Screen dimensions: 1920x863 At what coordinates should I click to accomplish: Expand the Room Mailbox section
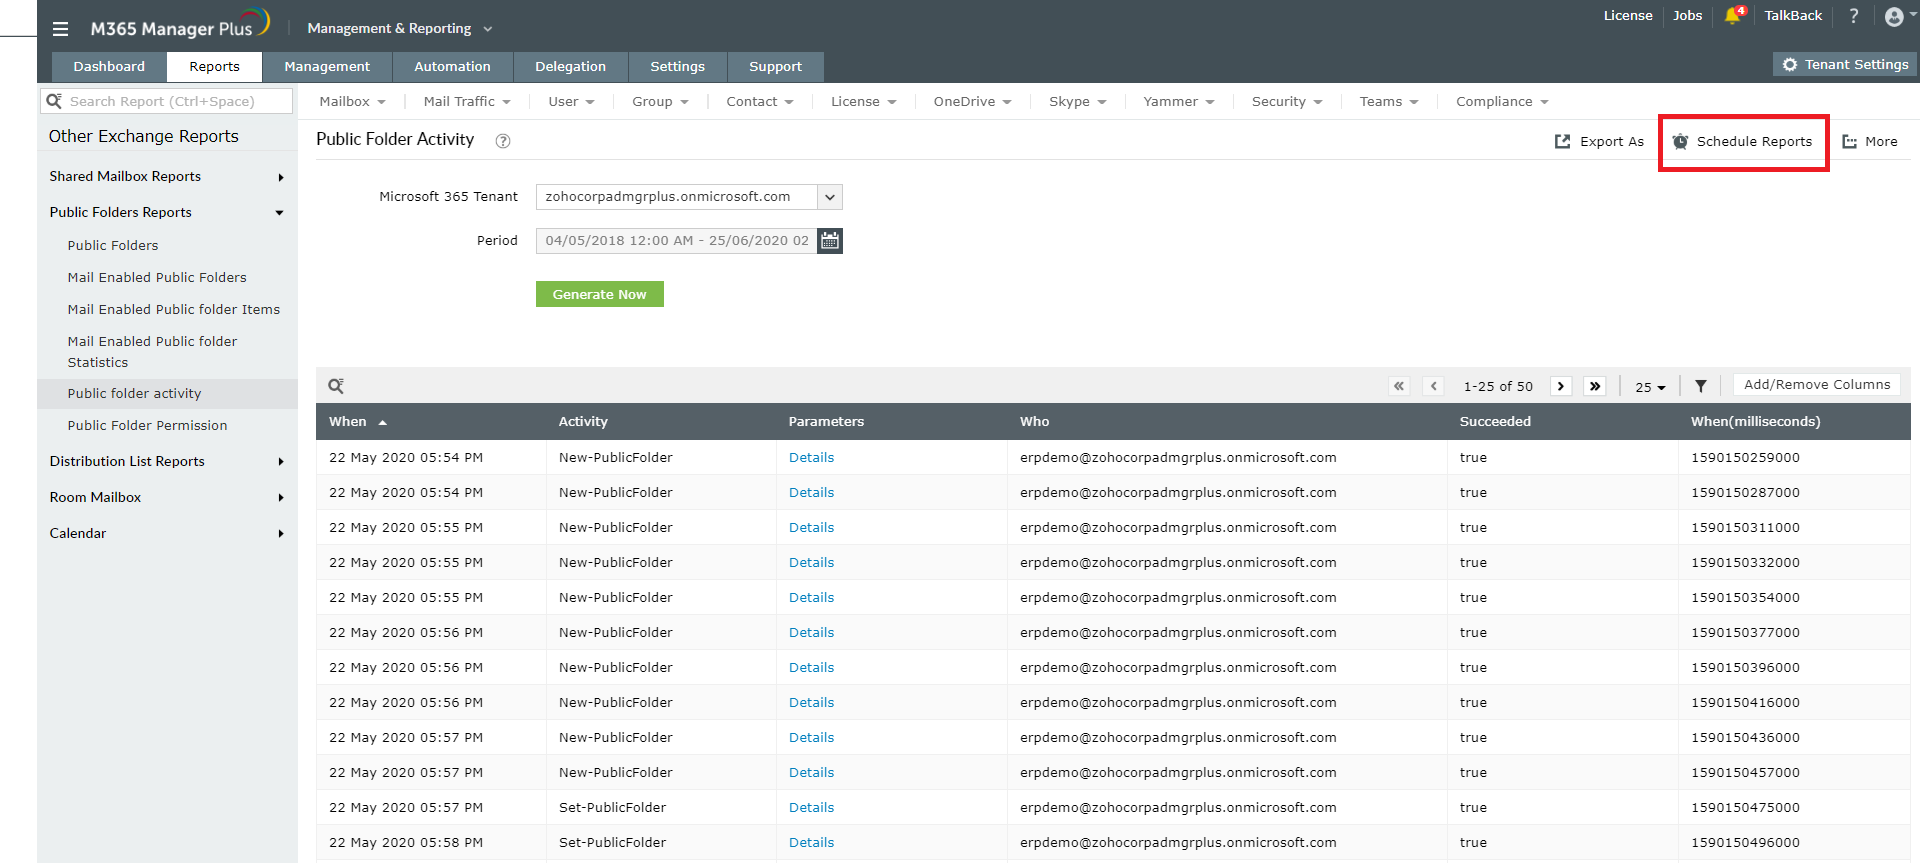pos(167,498)
